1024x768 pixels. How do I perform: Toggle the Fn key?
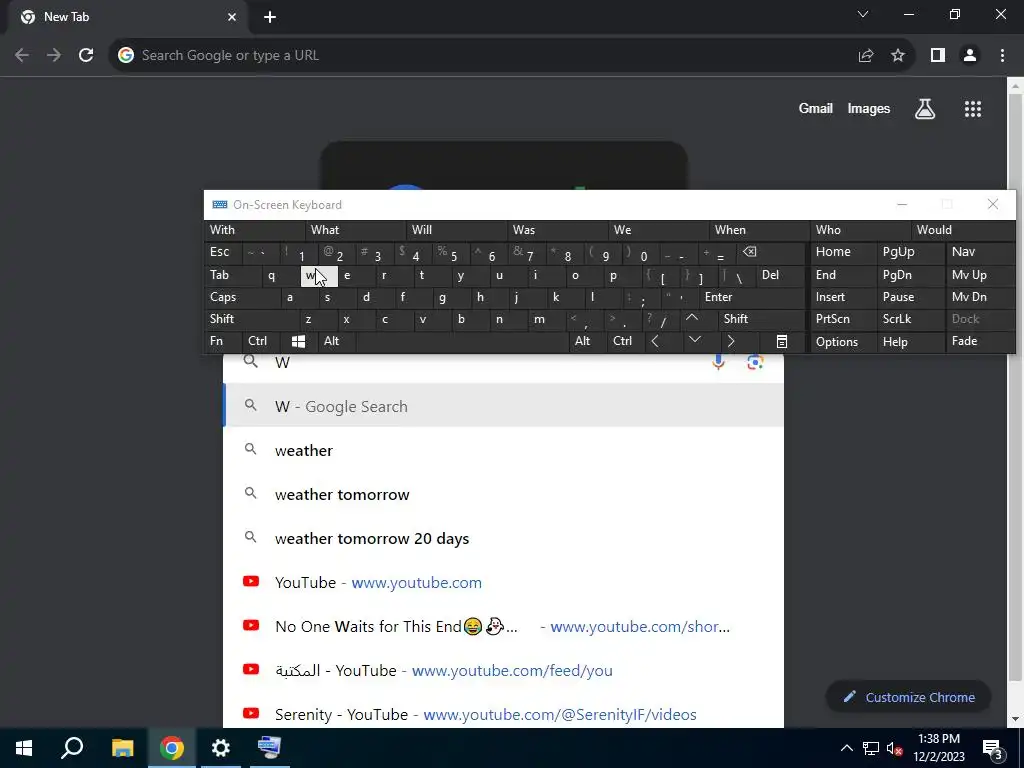[x=223, y=341]
